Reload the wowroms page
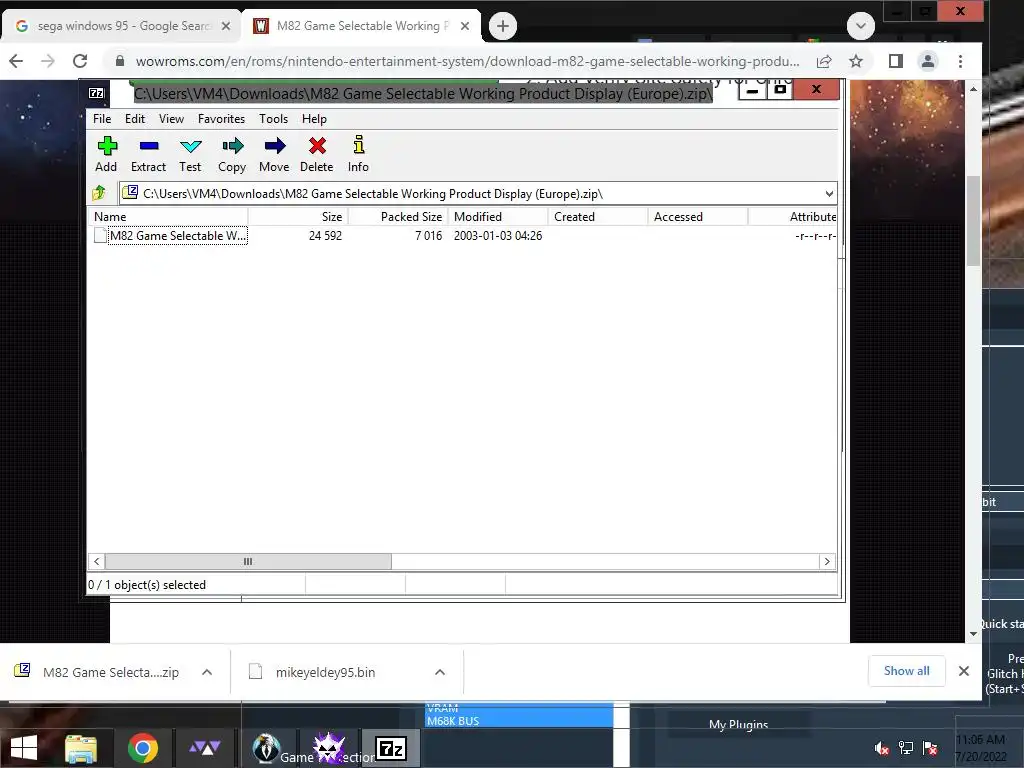Screen dimensions: 1024x768 [x=80, y=61]
